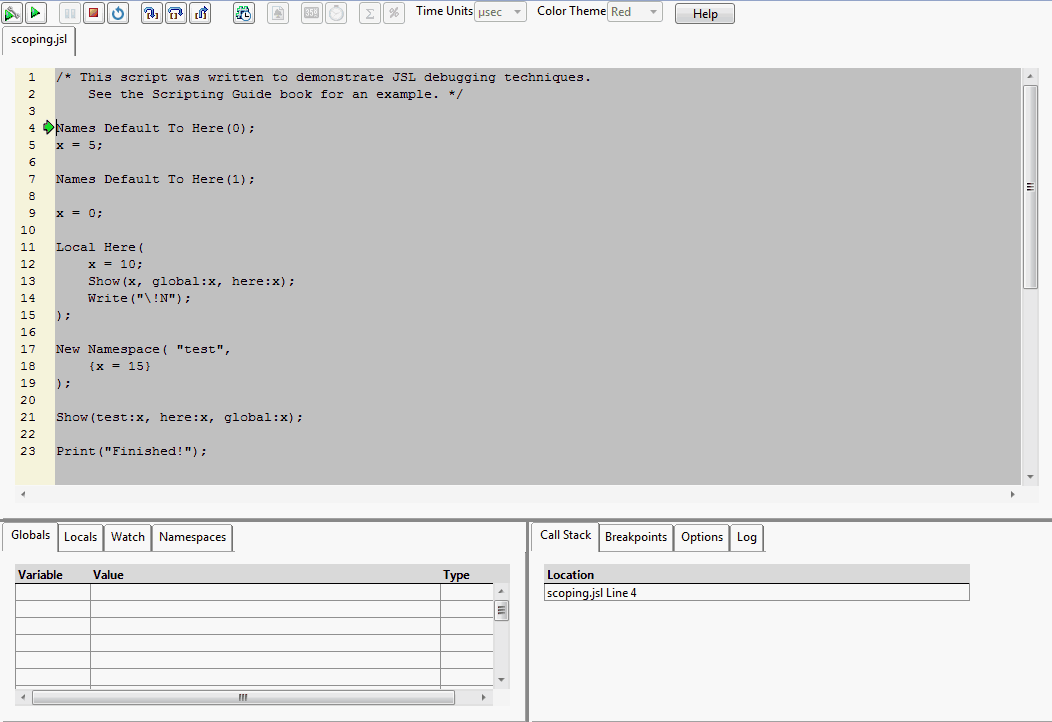
Task: Open the Color Theme dropdown
Action: point(635,12)
